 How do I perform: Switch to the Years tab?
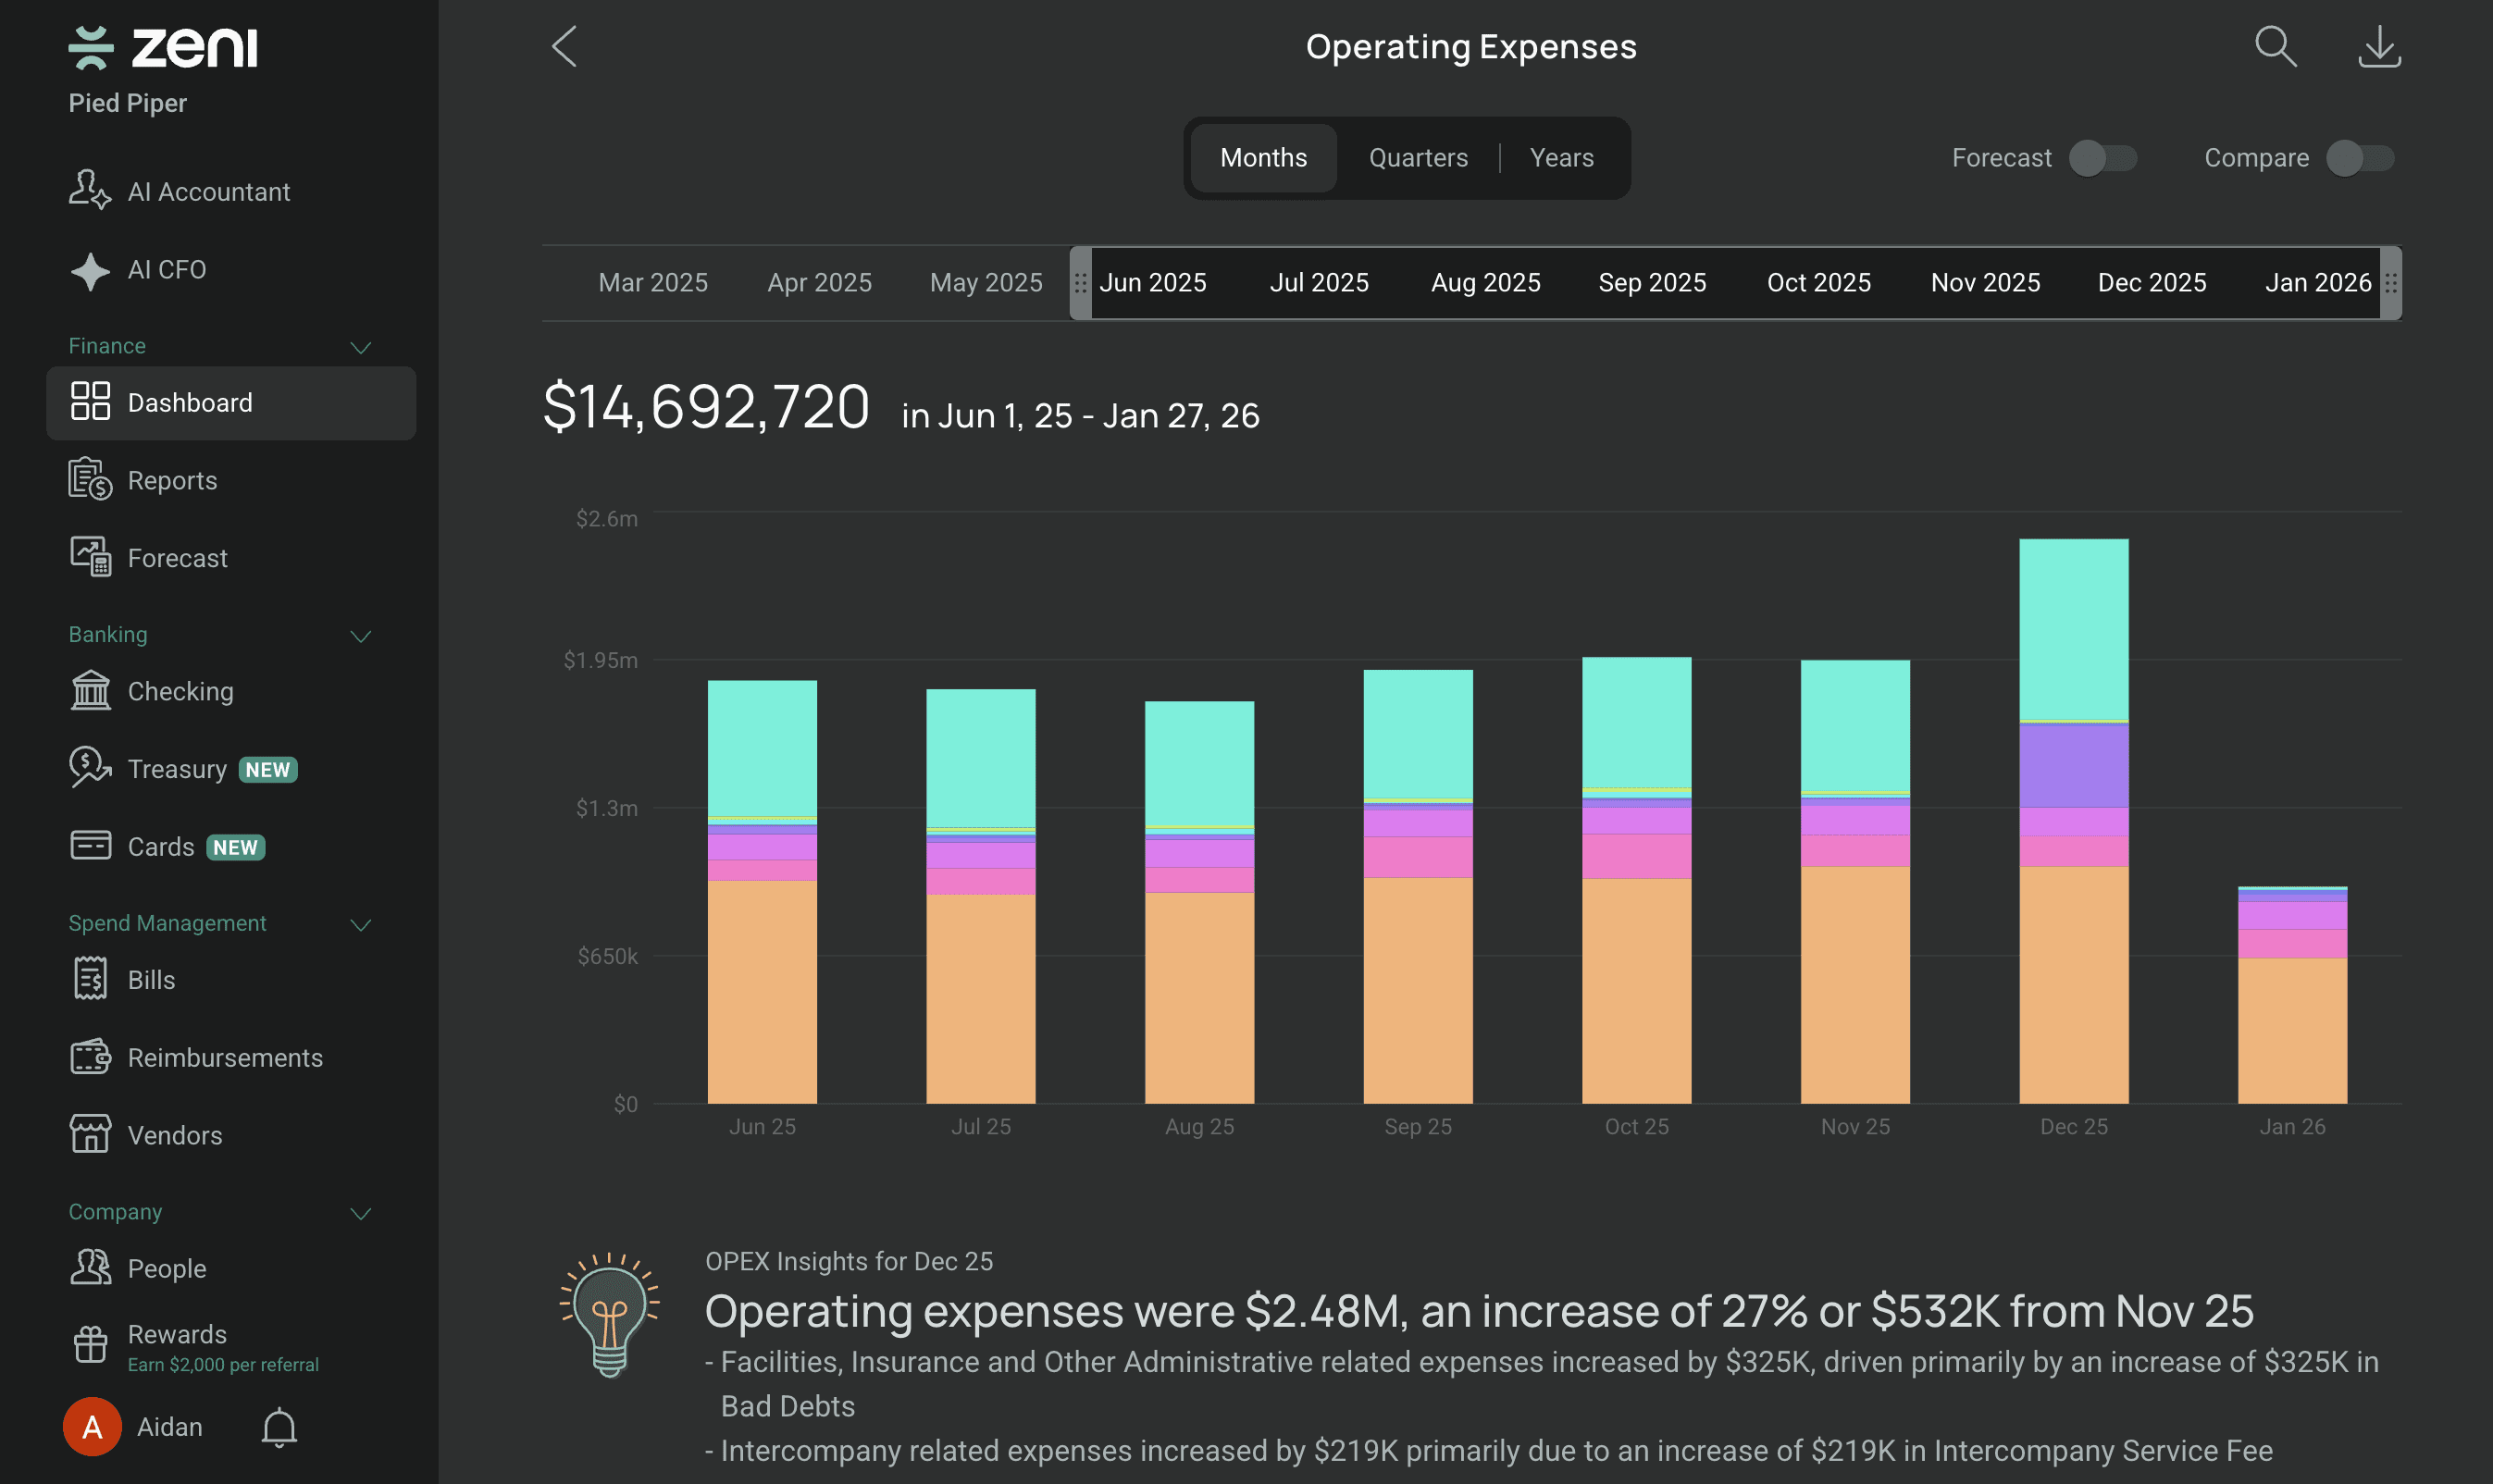pyautogui.click(x=1562, y=158)
